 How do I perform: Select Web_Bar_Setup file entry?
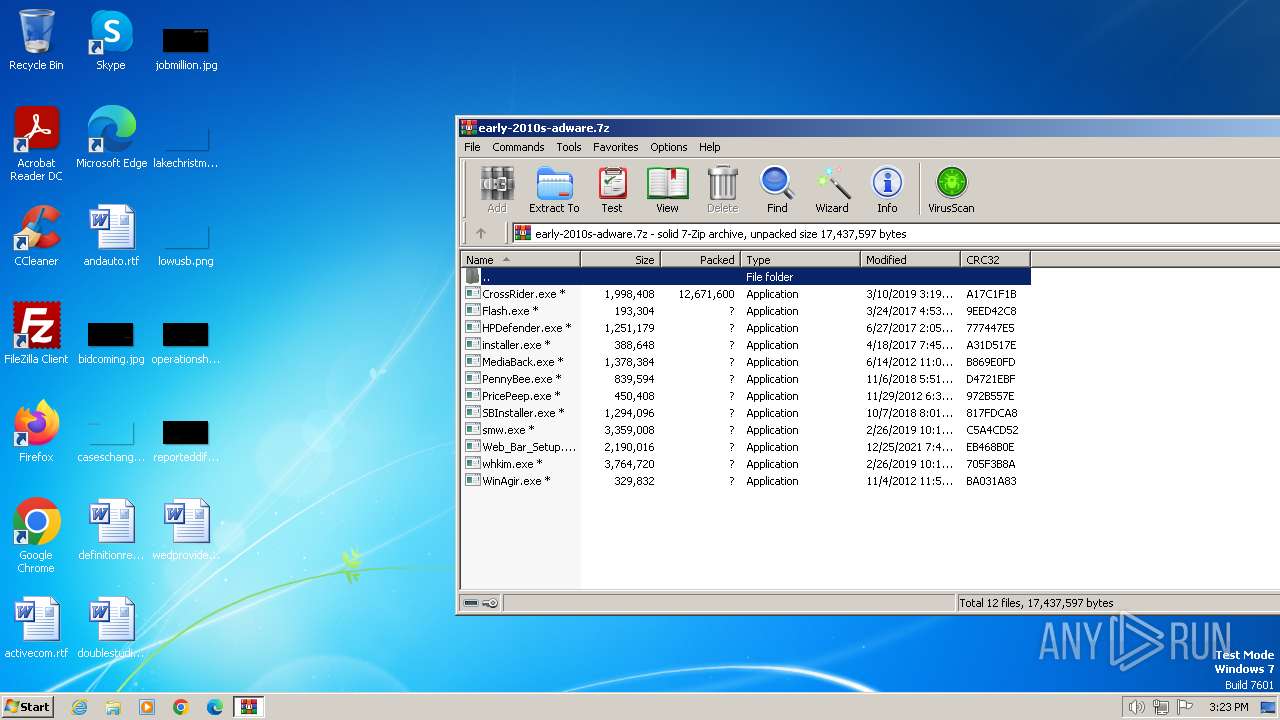pos(745,447)
